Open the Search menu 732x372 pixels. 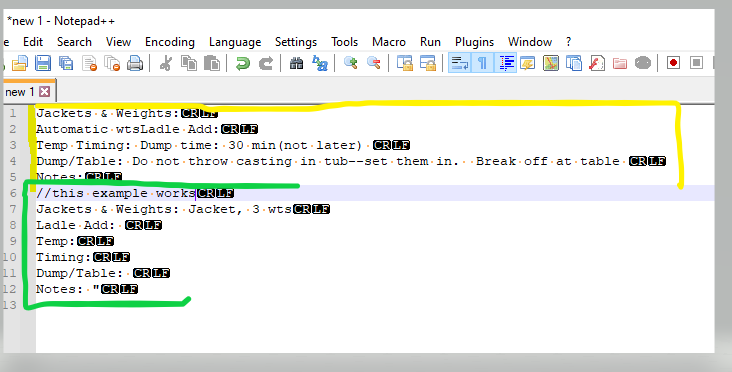[x=74, y=42]
